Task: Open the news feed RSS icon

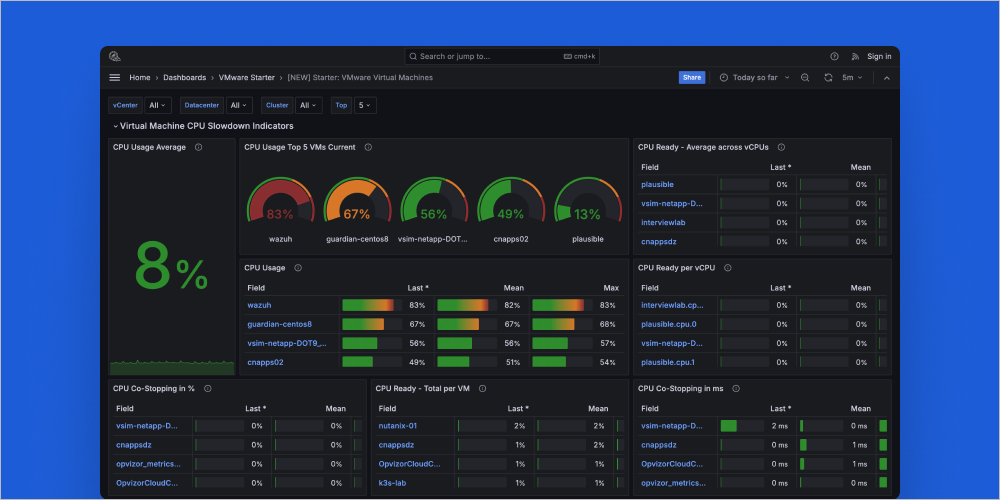Action: [855, 57]
